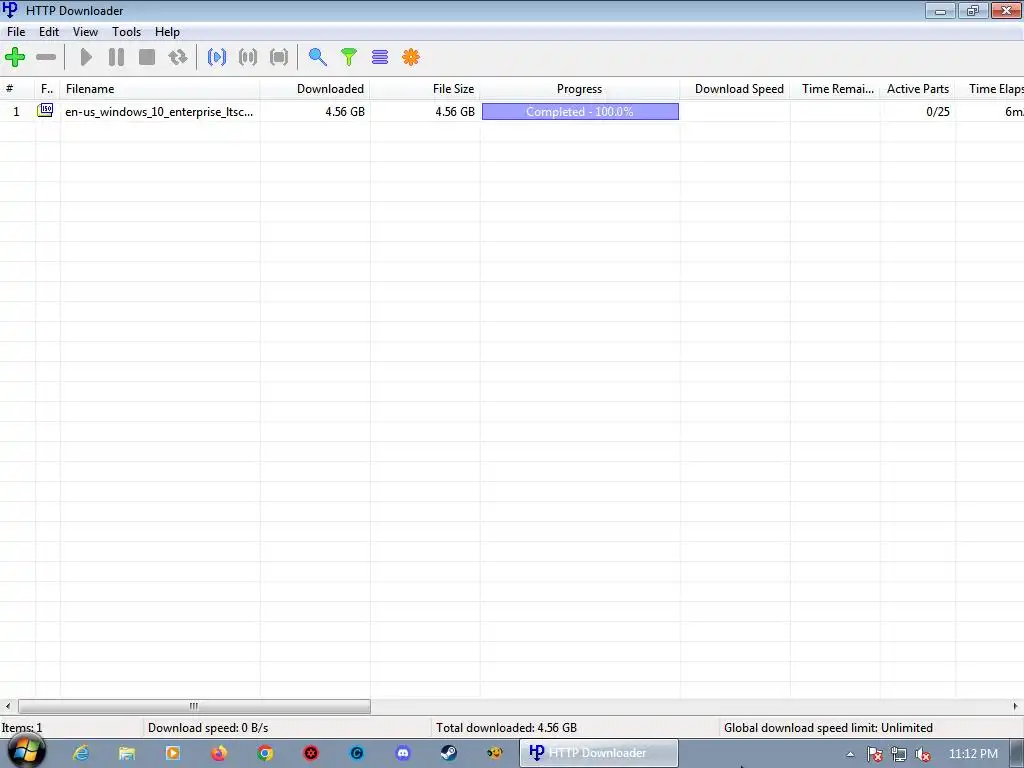1024x768 pixels.
Task: Sort by the Download Speed column header
Action: click(735, 89)
